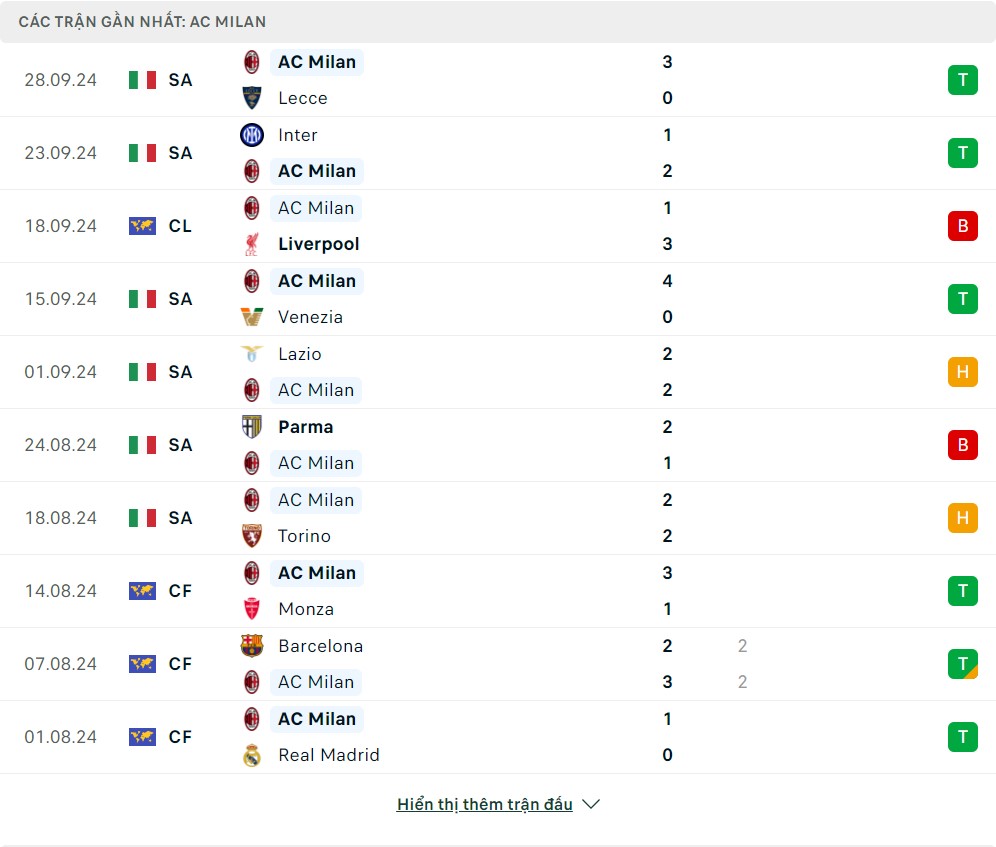Viewport: 996px width, 847px height.
Task: Click the Lecce club crest icon
Action: pos(252,98)
